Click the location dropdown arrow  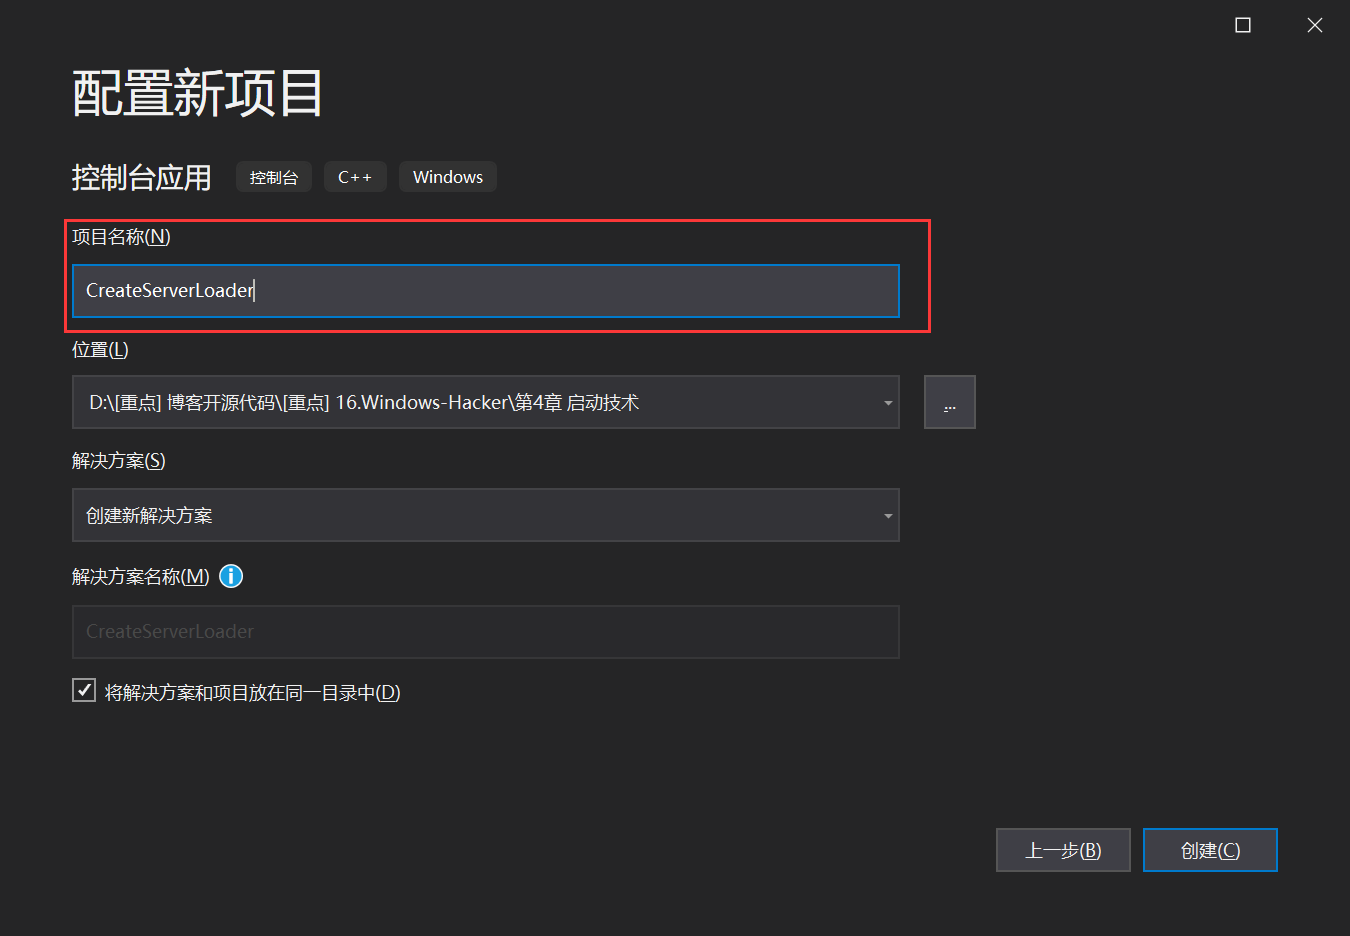pyautogui.click(x=887, y=401)
